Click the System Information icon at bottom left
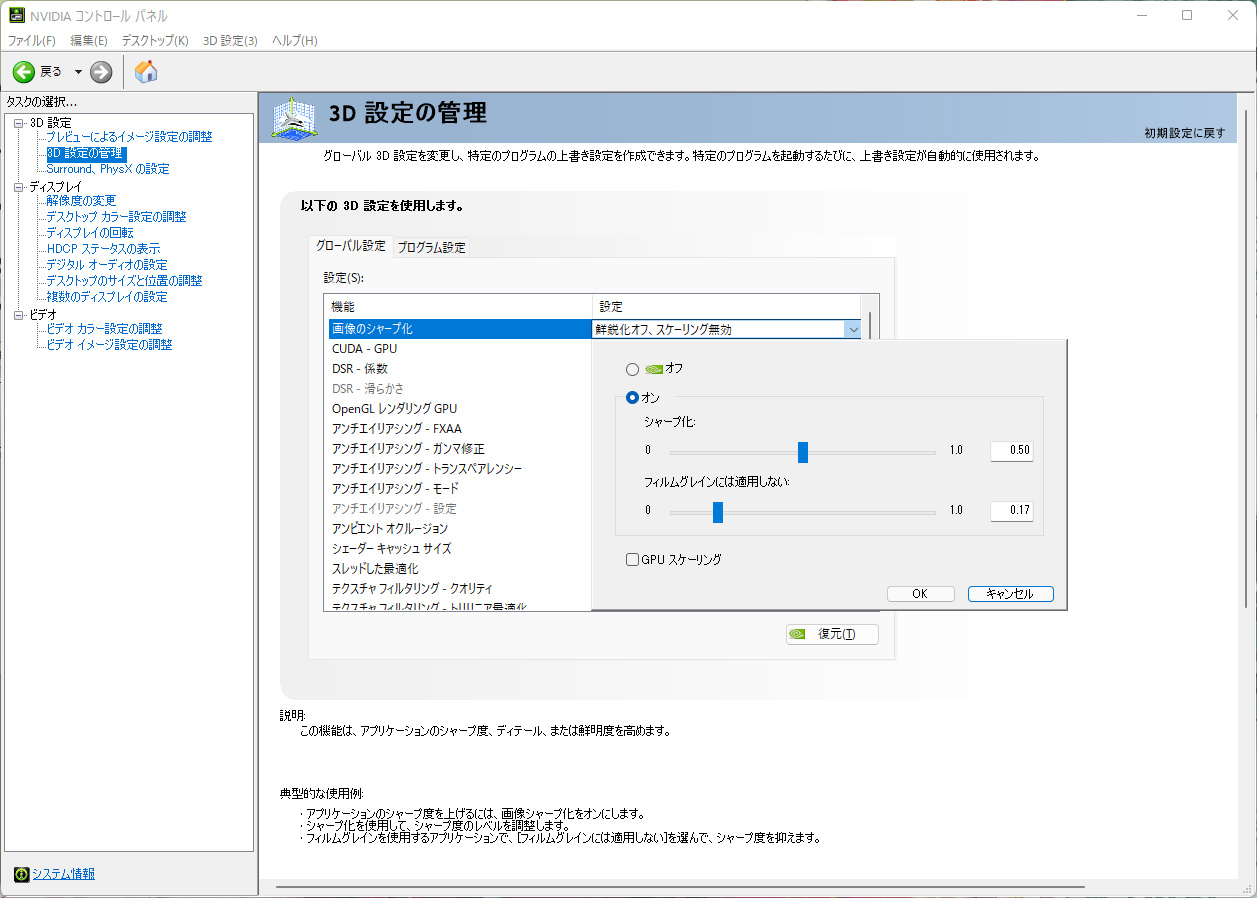This screenshot has width=1257, height=898. (22, 874)
